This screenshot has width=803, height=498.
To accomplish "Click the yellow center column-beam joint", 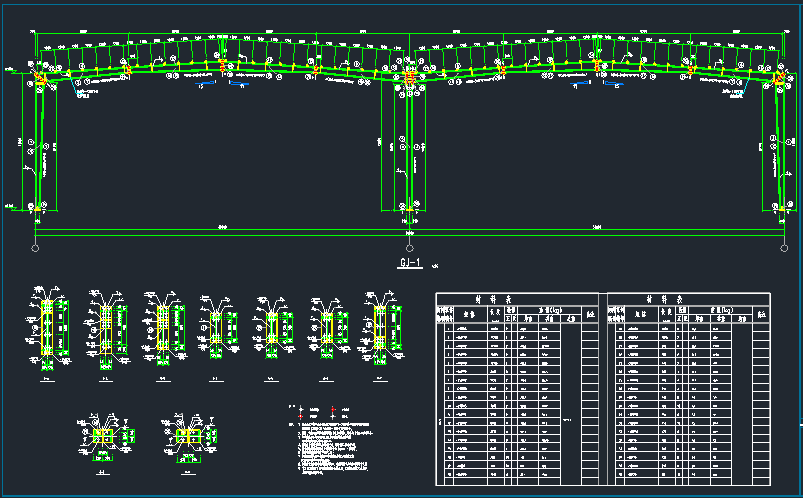I will point(410,76).
